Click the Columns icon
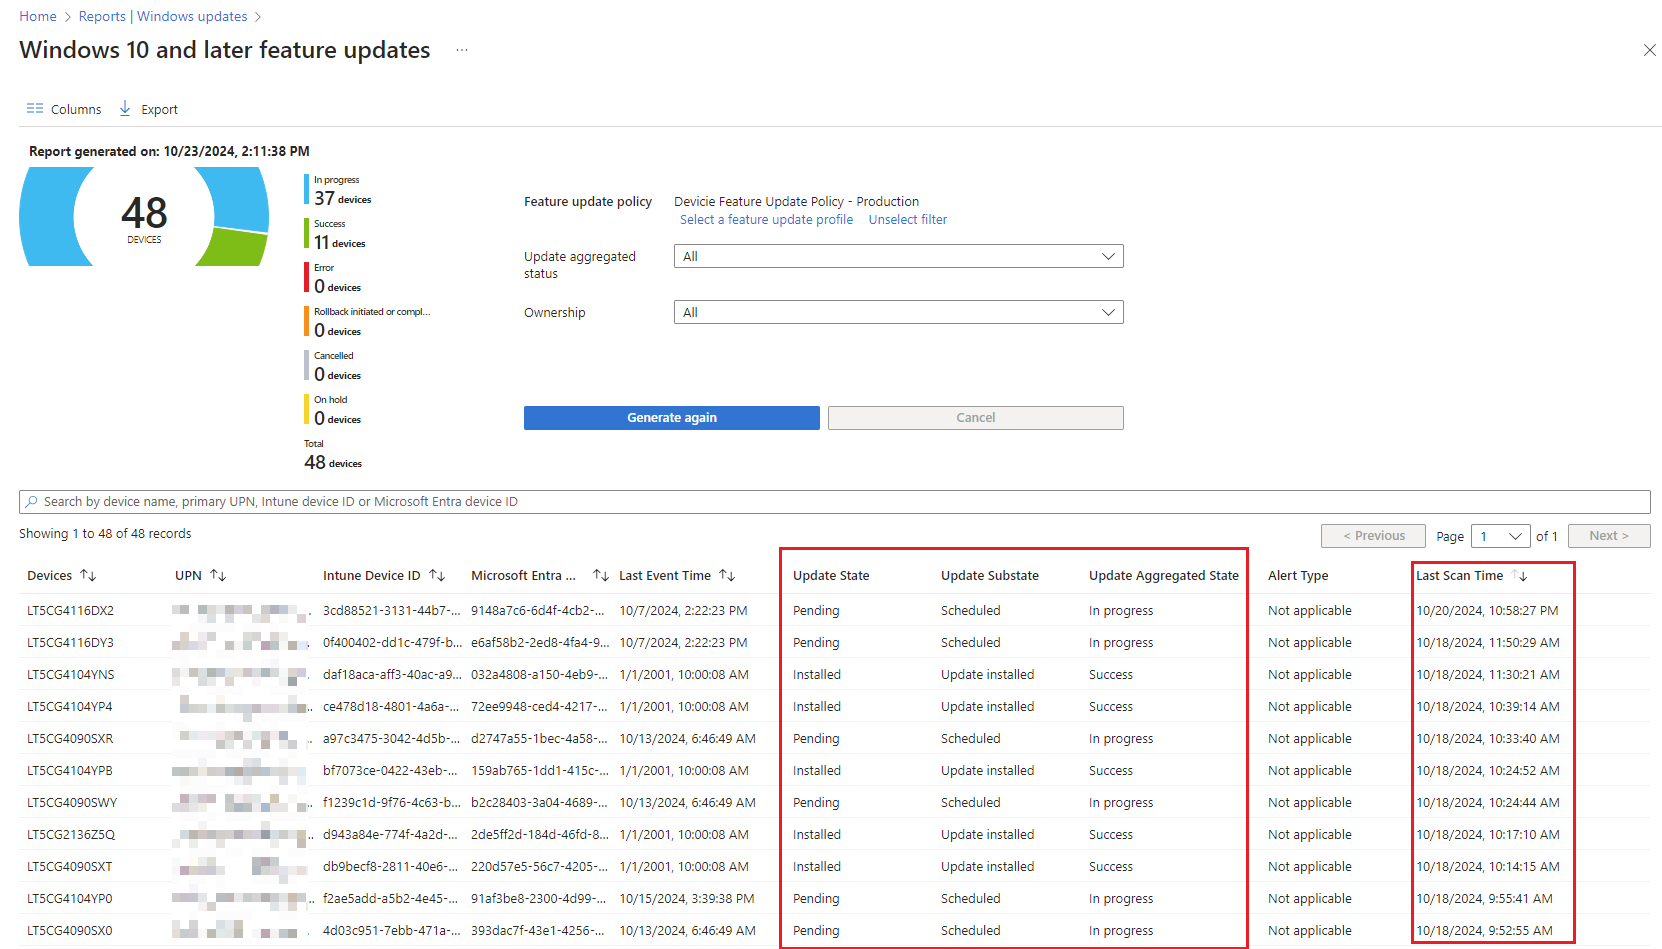Viewport: 1662px width, 949px height. pos(35,108)
